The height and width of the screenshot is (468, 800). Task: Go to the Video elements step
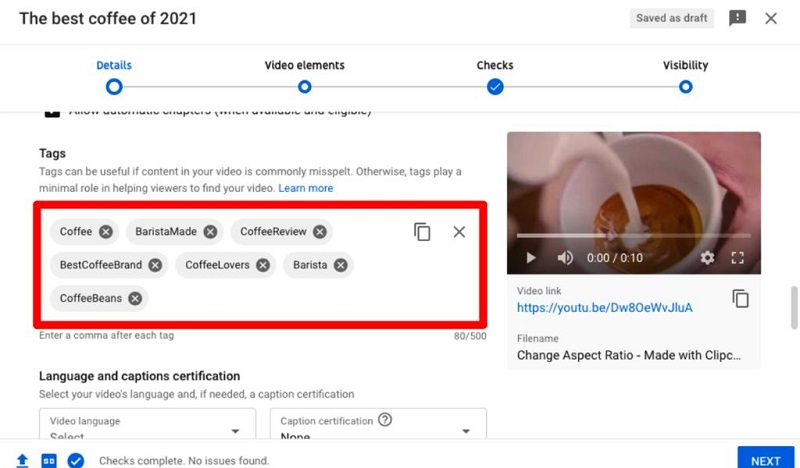(305, 77)
